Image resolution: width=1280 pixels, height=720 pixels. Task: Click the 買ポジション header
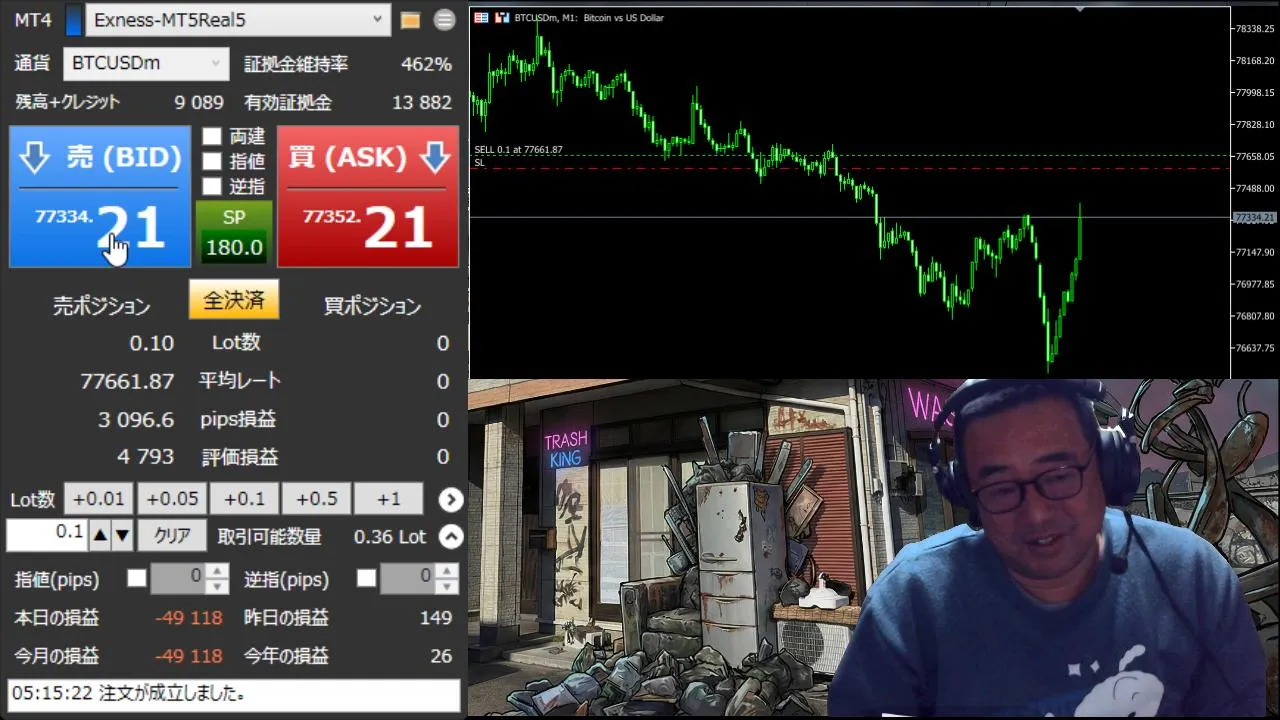click(373, 306)
